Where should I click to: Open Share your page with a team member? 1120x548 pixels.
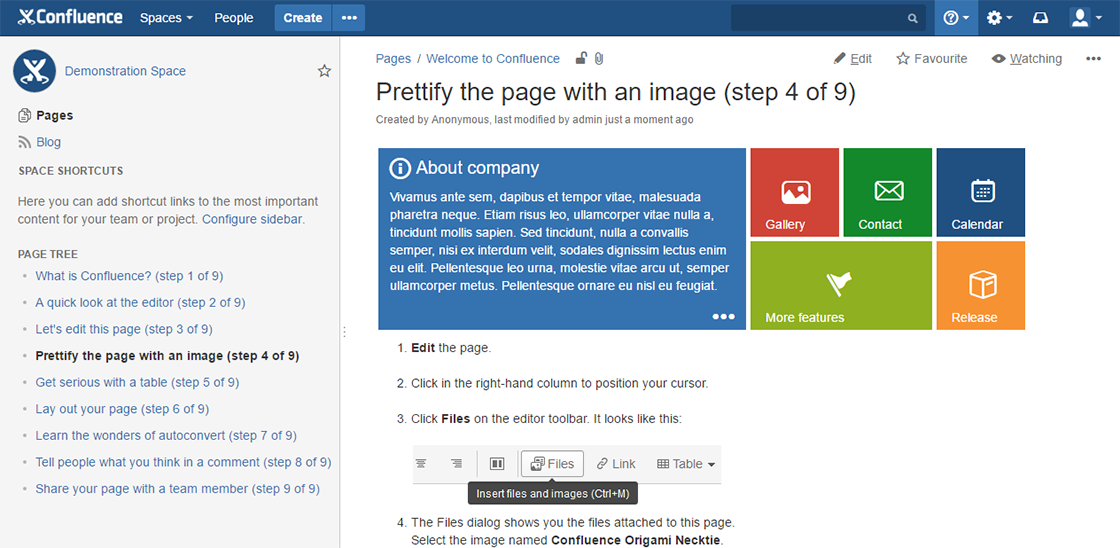[x=177, y=489]
